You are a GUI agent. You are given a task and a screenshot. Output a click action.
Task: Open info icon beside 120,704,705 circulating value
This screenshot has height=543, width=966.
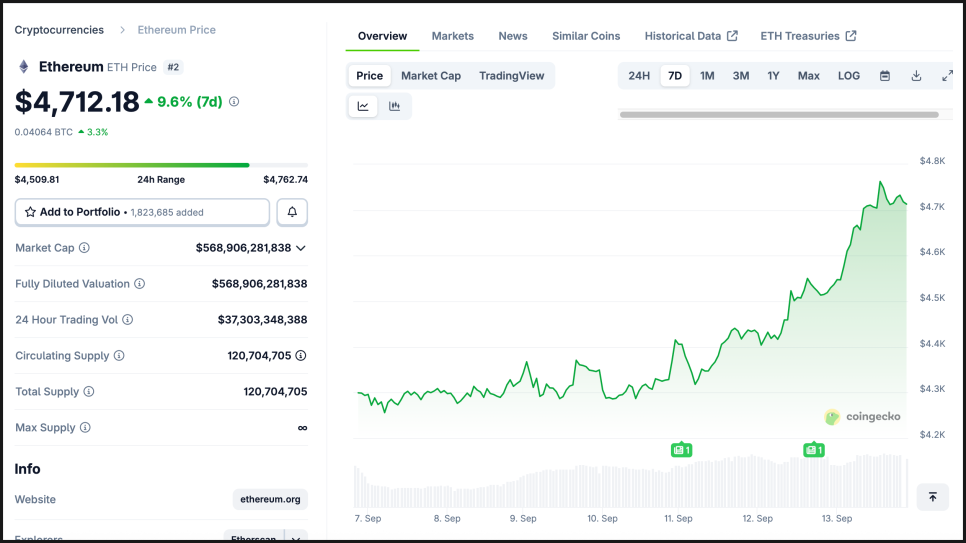point(301,356)
